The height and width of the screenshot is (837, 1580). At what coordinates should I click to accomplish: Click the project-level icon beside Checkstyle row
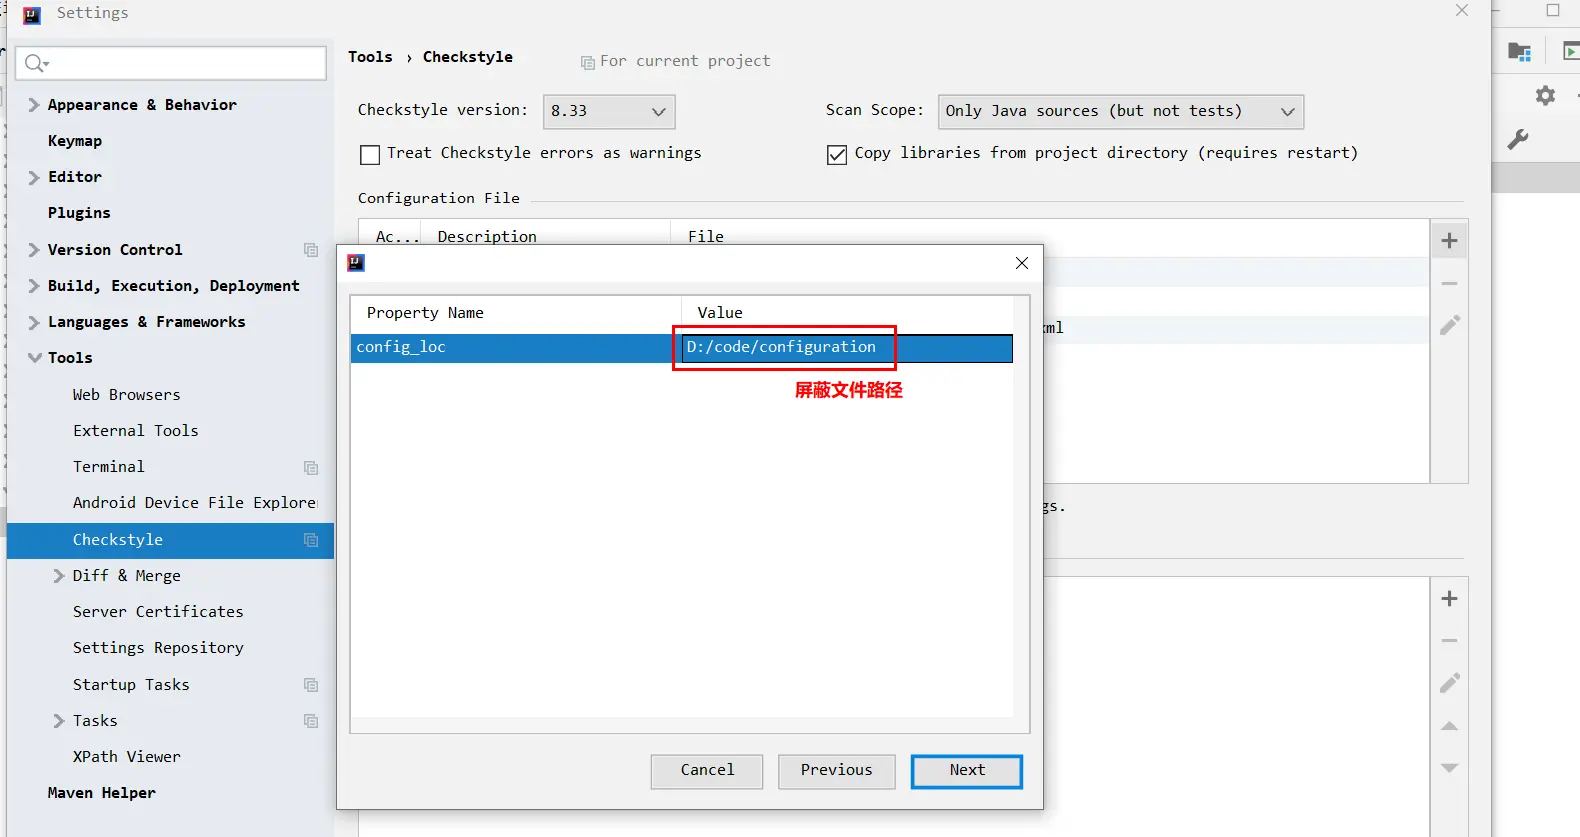click(311, 540)
